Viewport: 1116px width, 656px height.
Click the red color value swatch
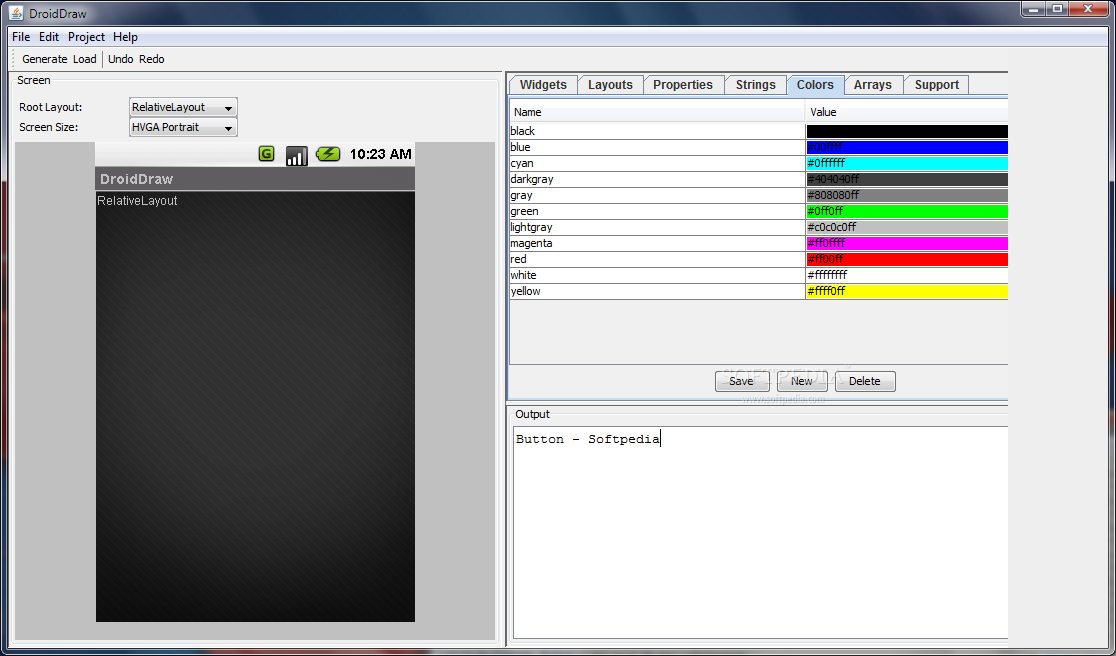pos(907,259)
